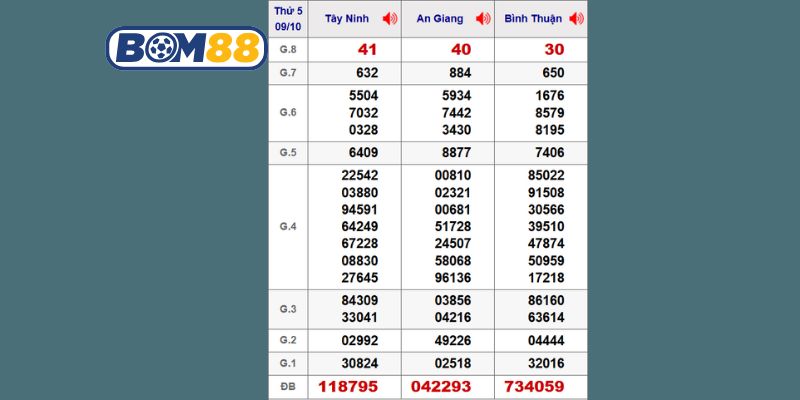Select the G.5 prize row label
Viewport: 800px width, 400px height.
[x=288, y=153]
